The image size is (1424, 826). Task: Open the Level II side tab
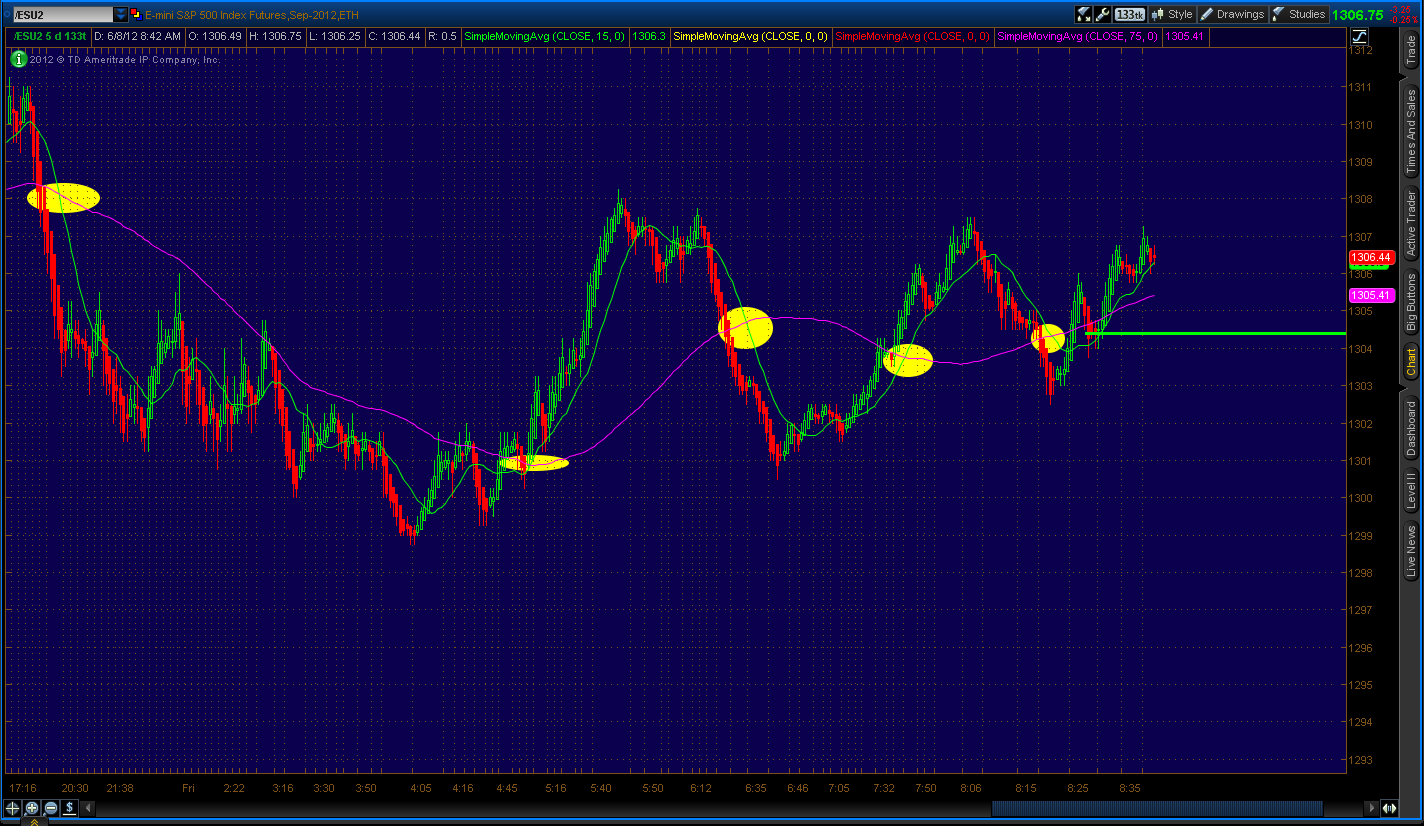click(1411, 489)
